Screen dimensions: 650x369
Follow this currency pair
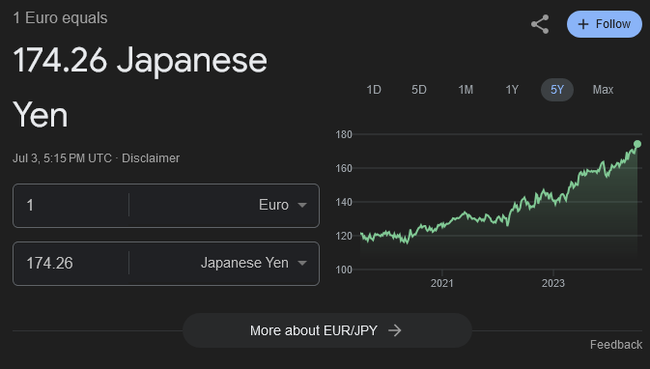[x=604, y=24]
